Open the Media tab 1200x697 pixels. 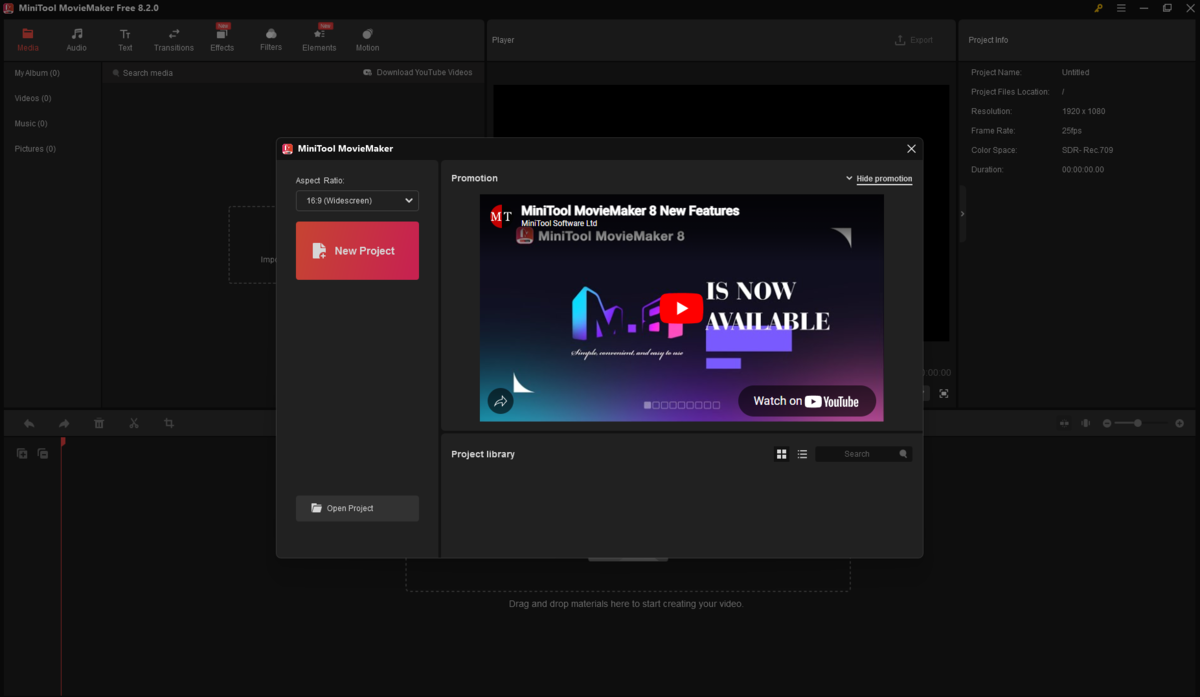pyautogui.click(x=28, y=39)
